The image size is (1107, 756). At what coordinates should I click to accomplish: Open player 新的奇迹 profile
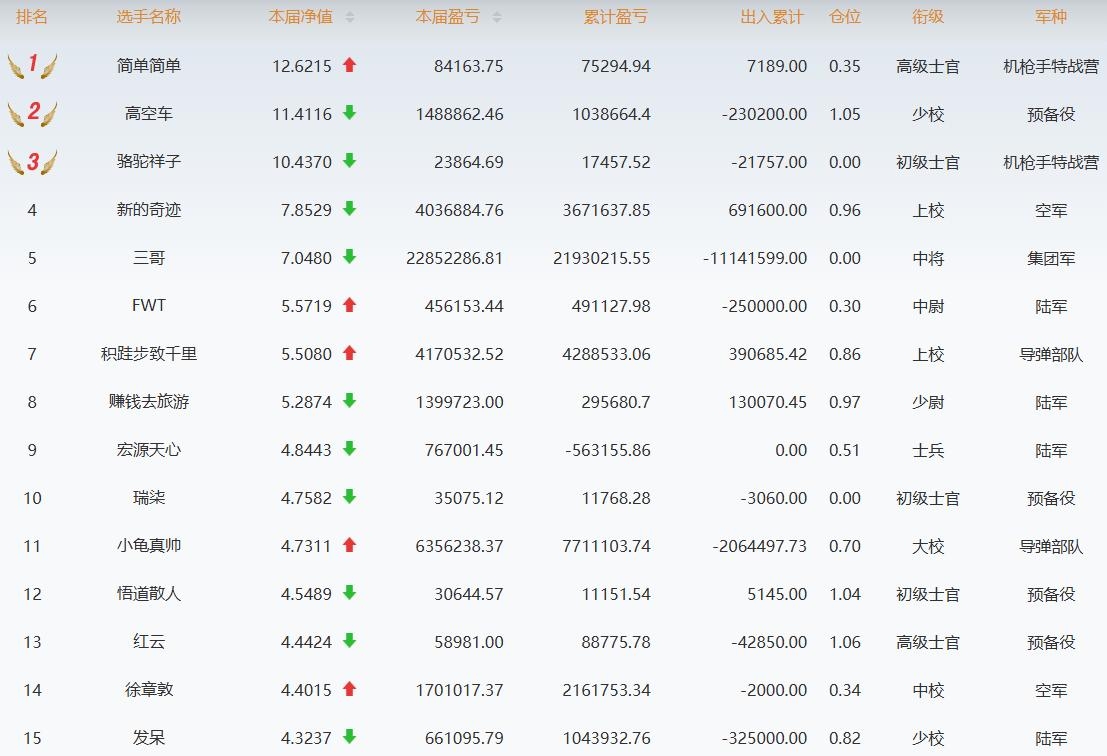(x=149, y=210)
